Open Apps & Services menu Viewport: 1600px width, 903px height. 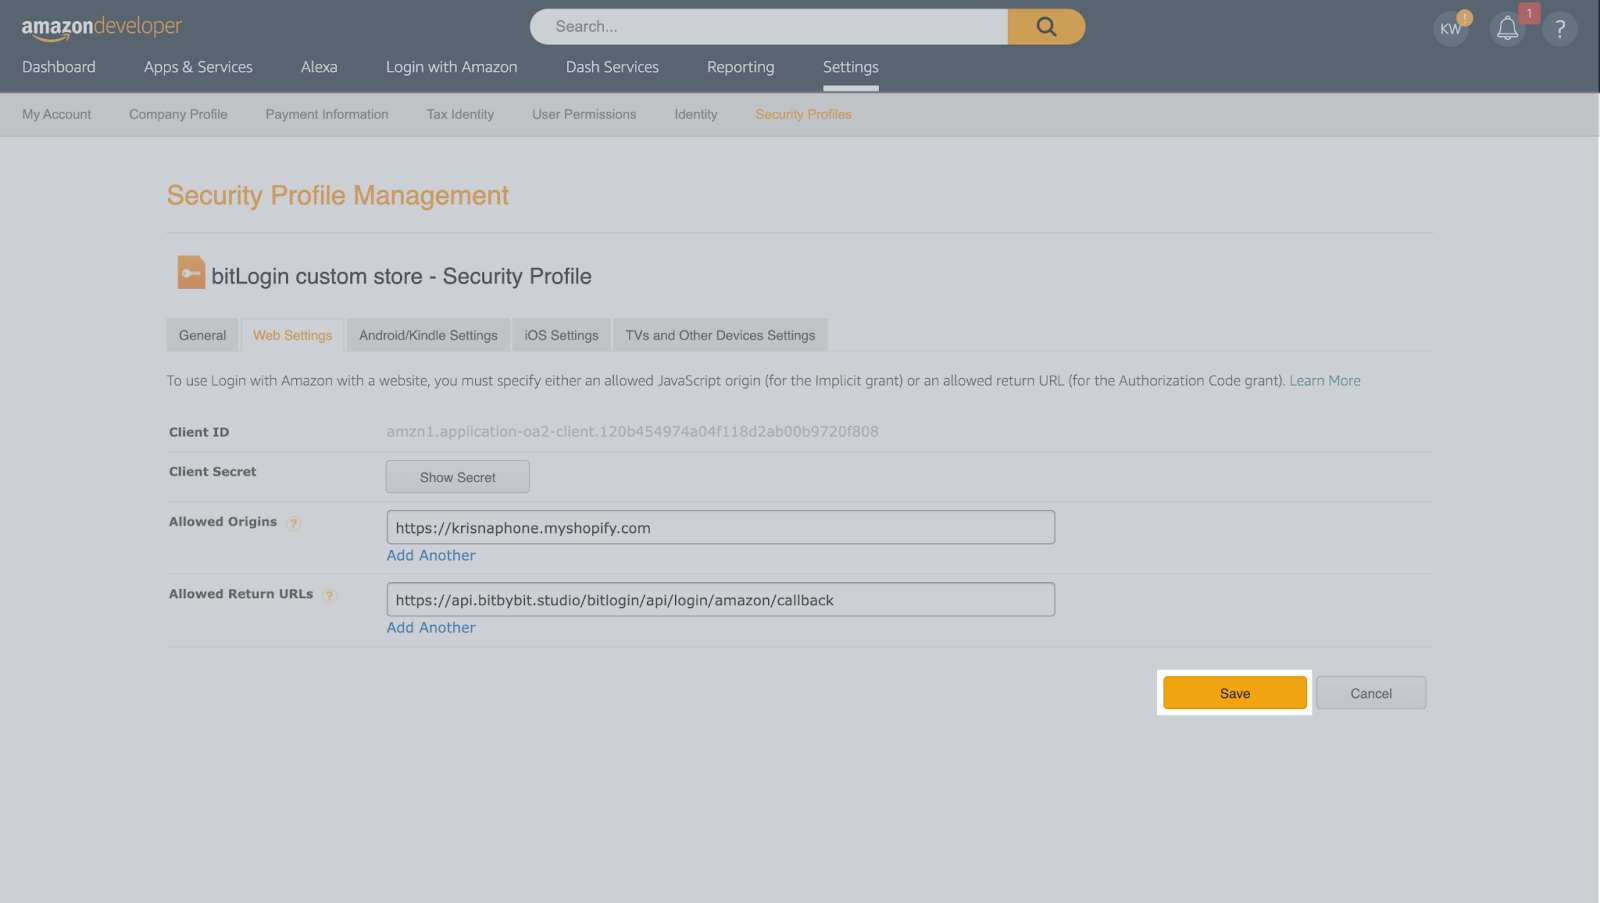click(x=198, y=67)
